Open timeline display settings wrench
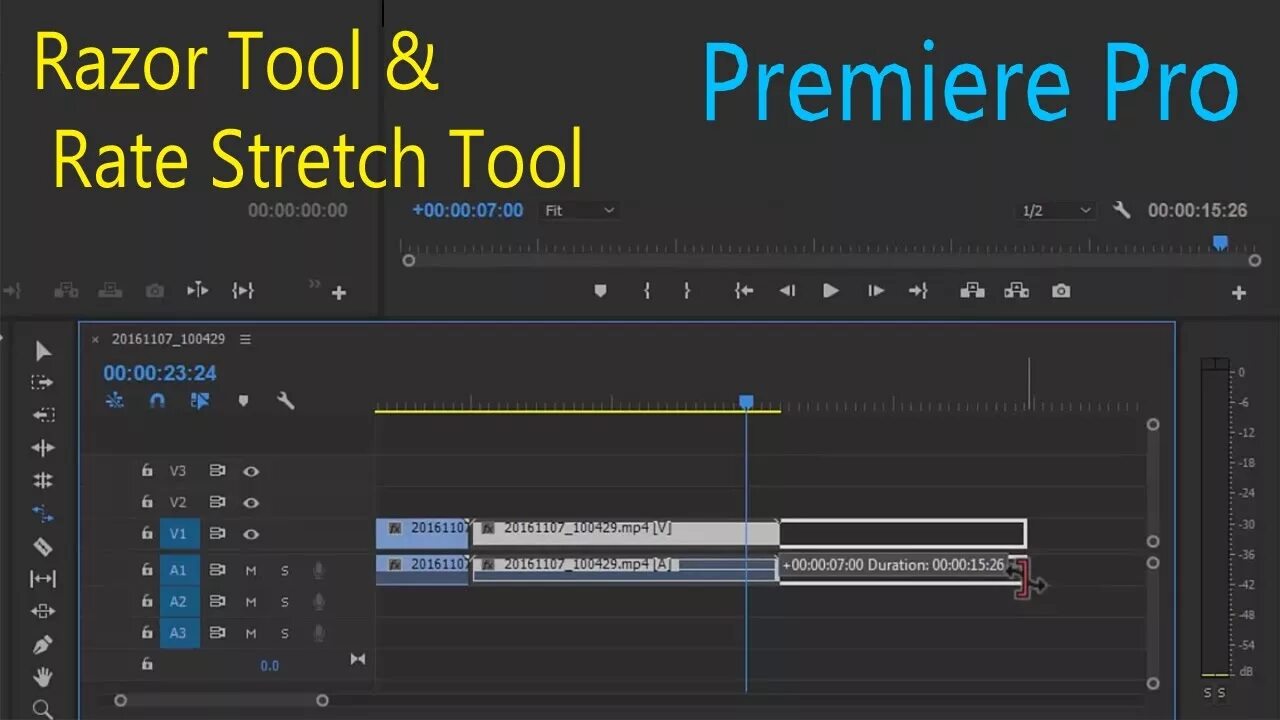Screen dimensions: 1280x720 point(285,401)
